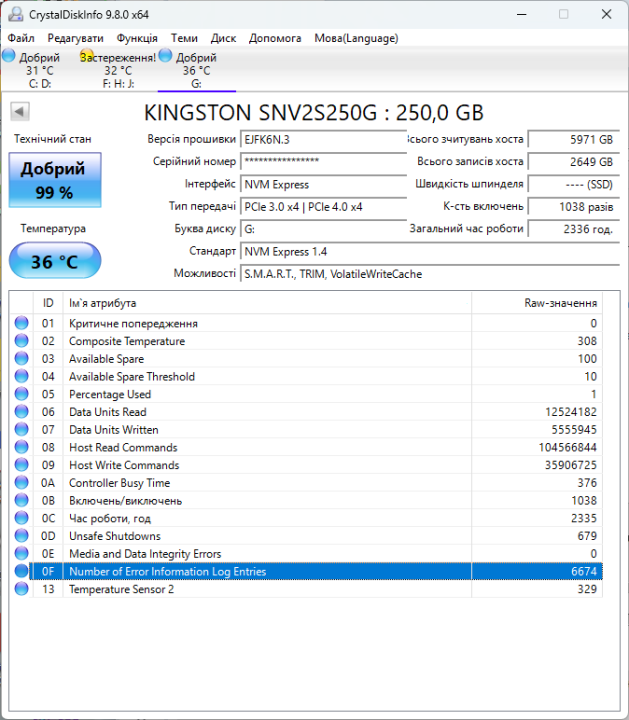Click the firmware version field EJFK6N.3

(324, 139)
